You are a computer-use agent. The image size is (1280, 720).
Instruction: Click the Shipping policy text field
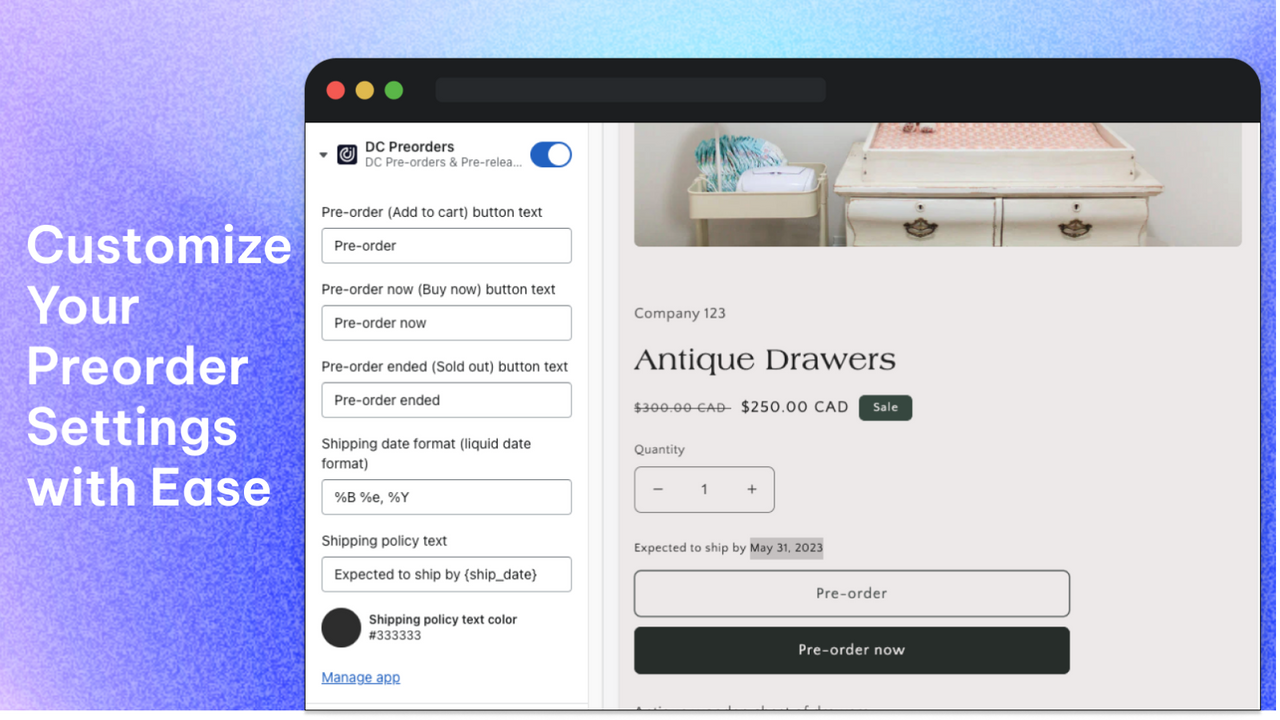[446, 574]
